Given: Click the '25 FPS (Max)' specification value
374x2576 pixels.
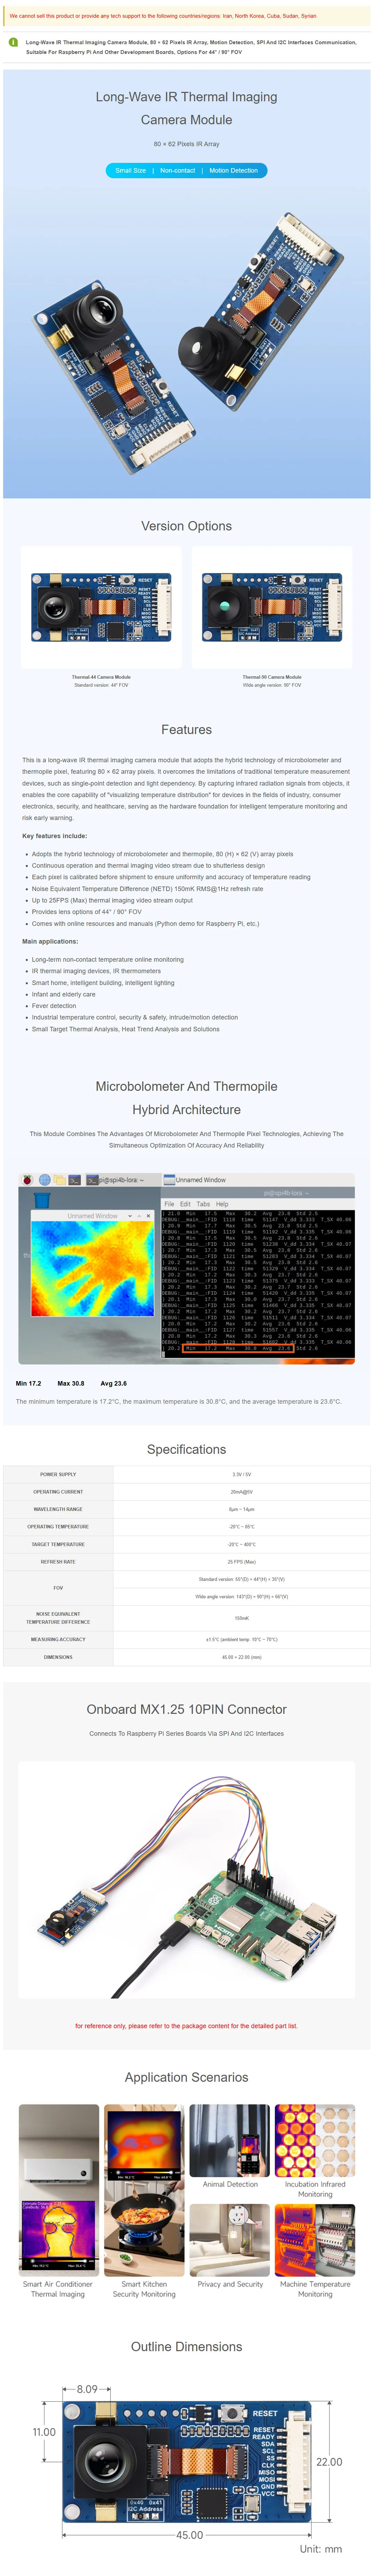Looking at the screenshot, I should pos(242,1562).
